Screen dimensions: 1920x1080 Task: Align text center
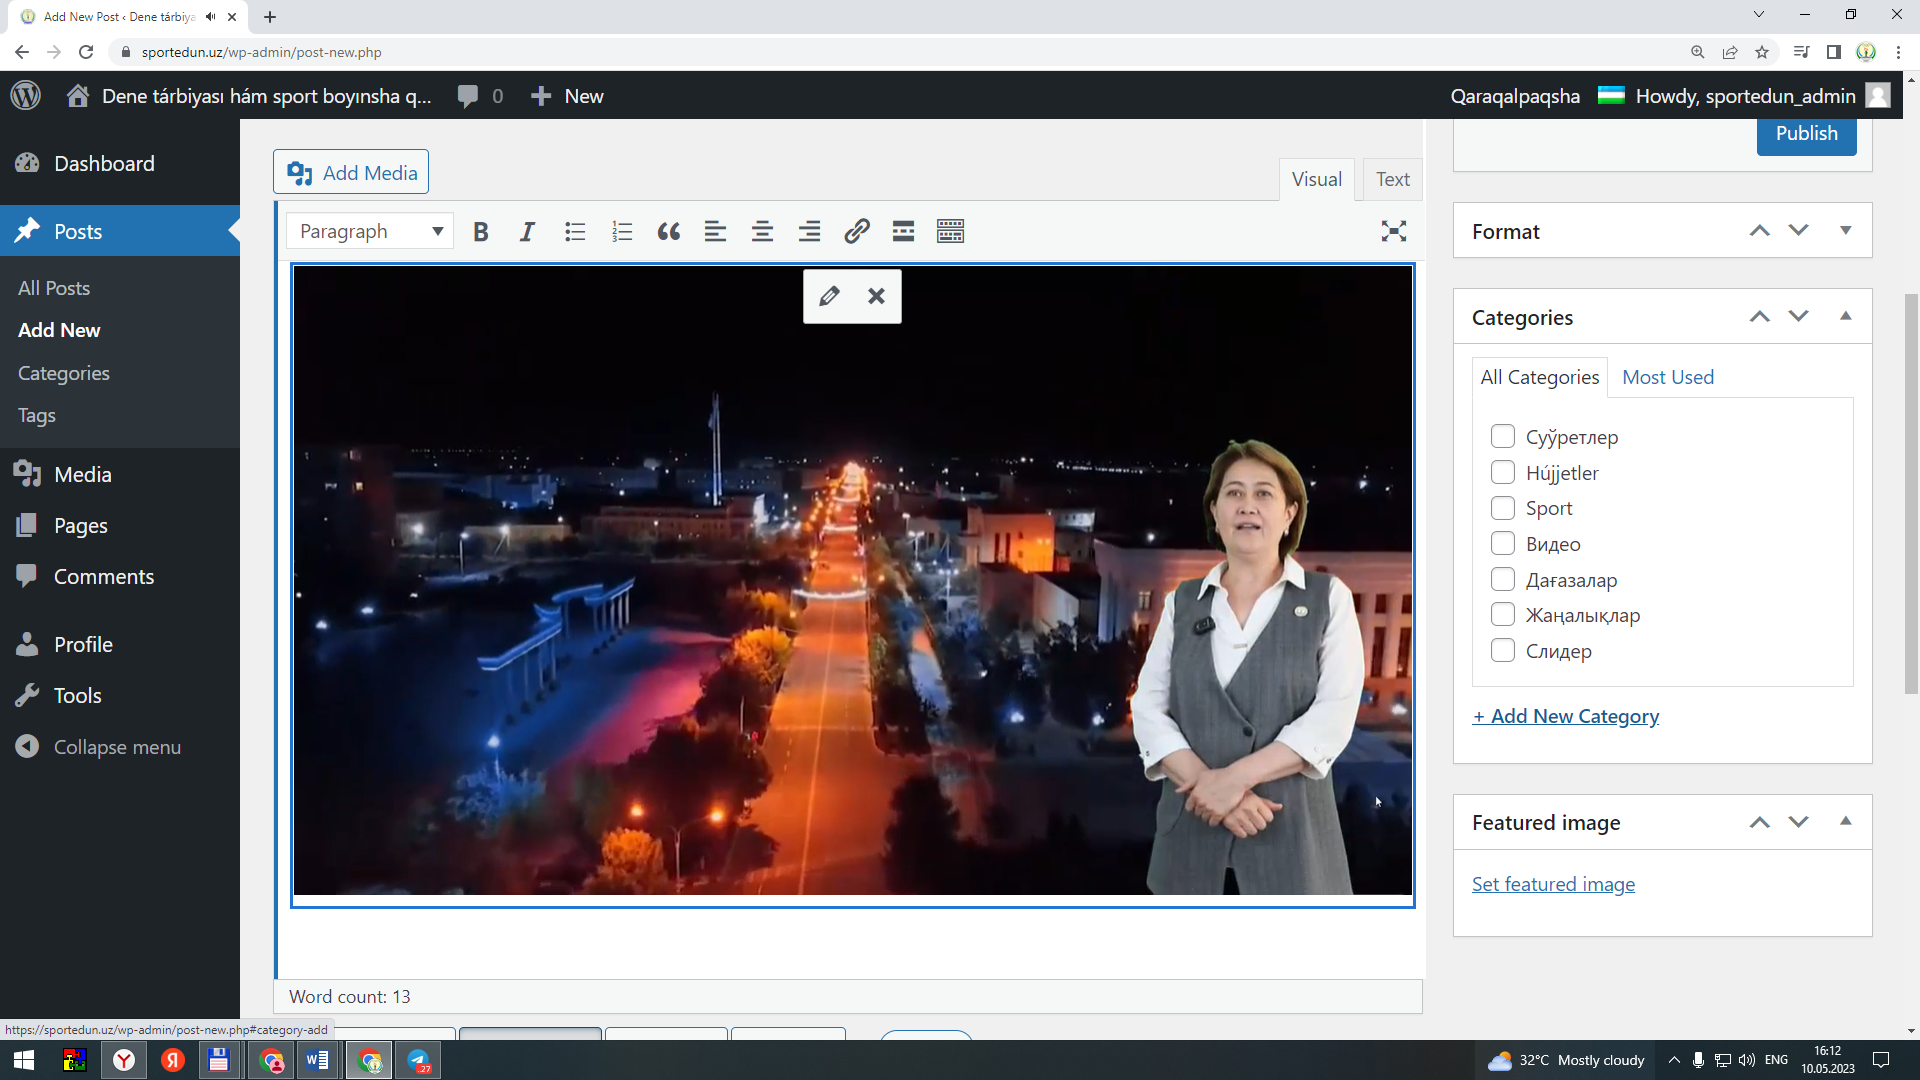pos(762,232)
